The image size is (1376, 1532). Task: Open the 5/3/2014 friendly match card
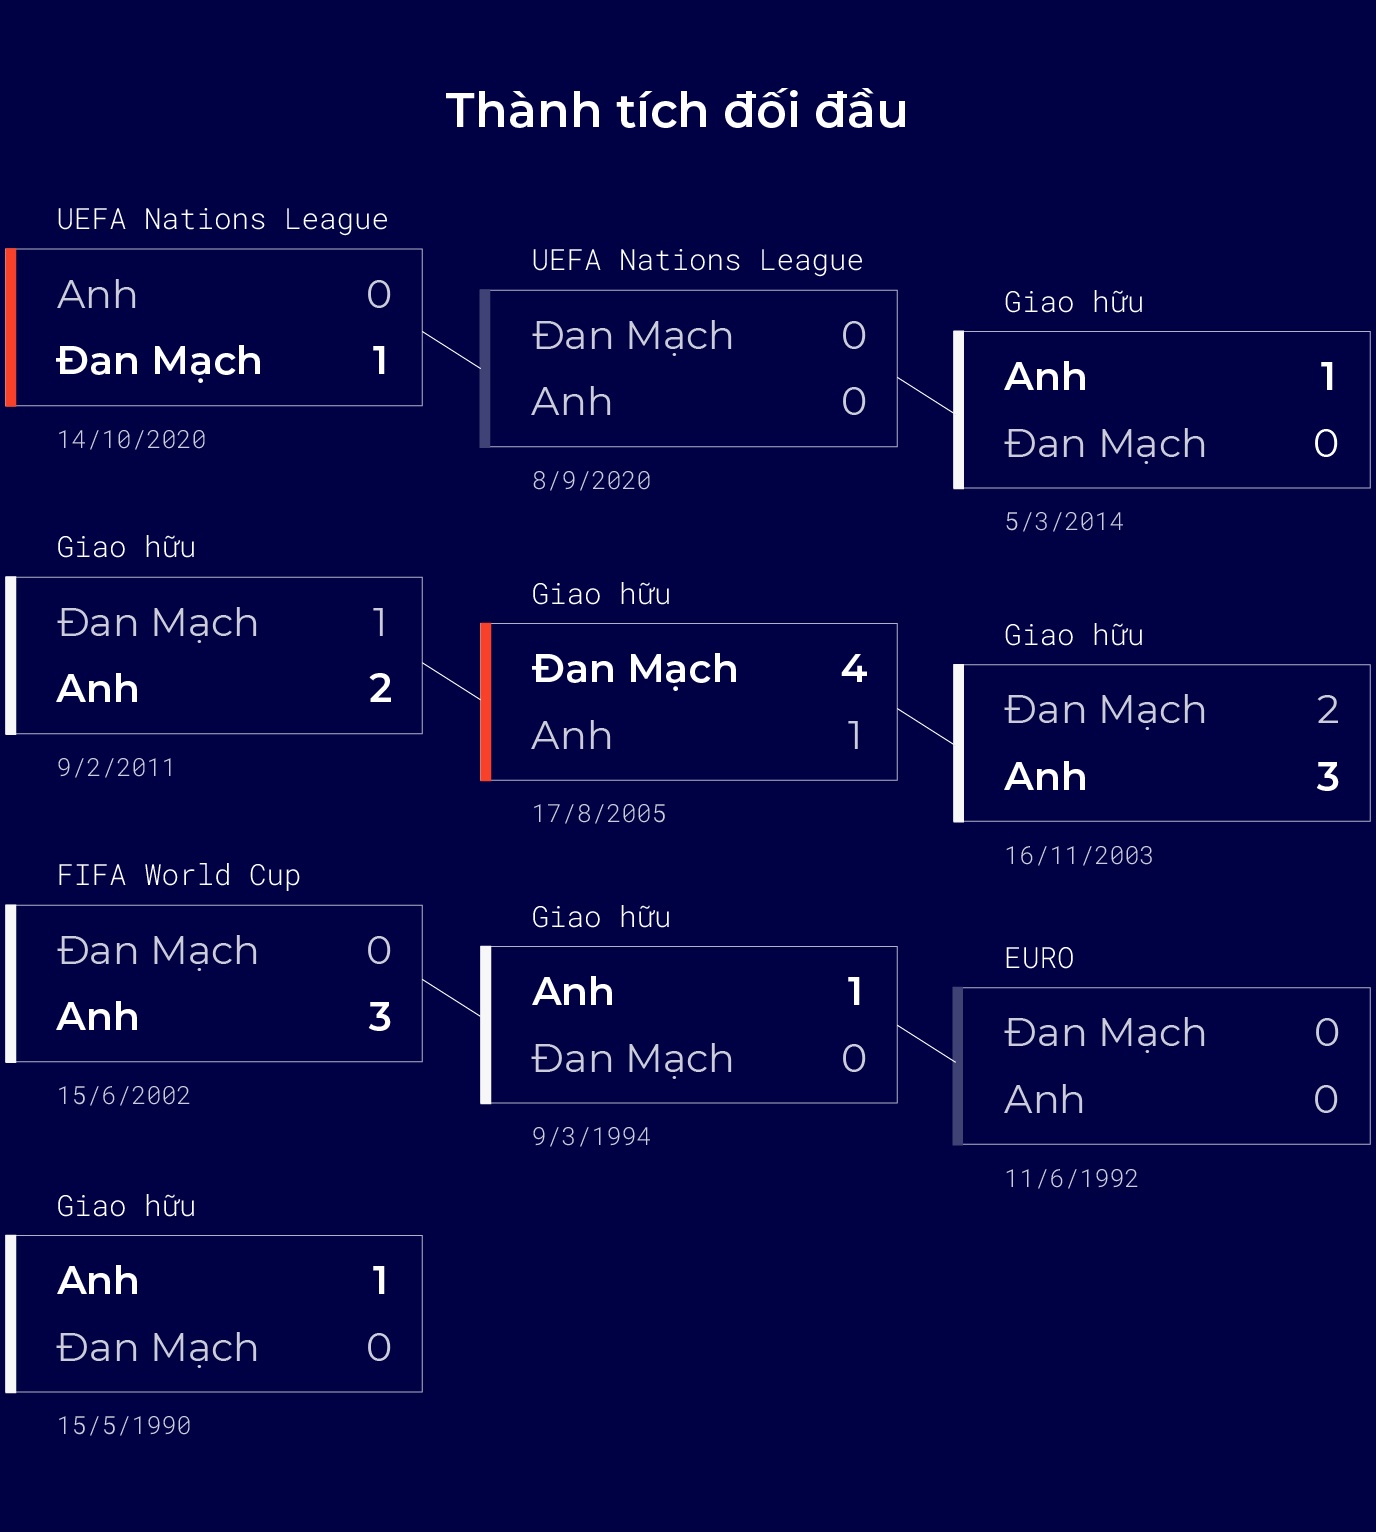click(1162, 410)
